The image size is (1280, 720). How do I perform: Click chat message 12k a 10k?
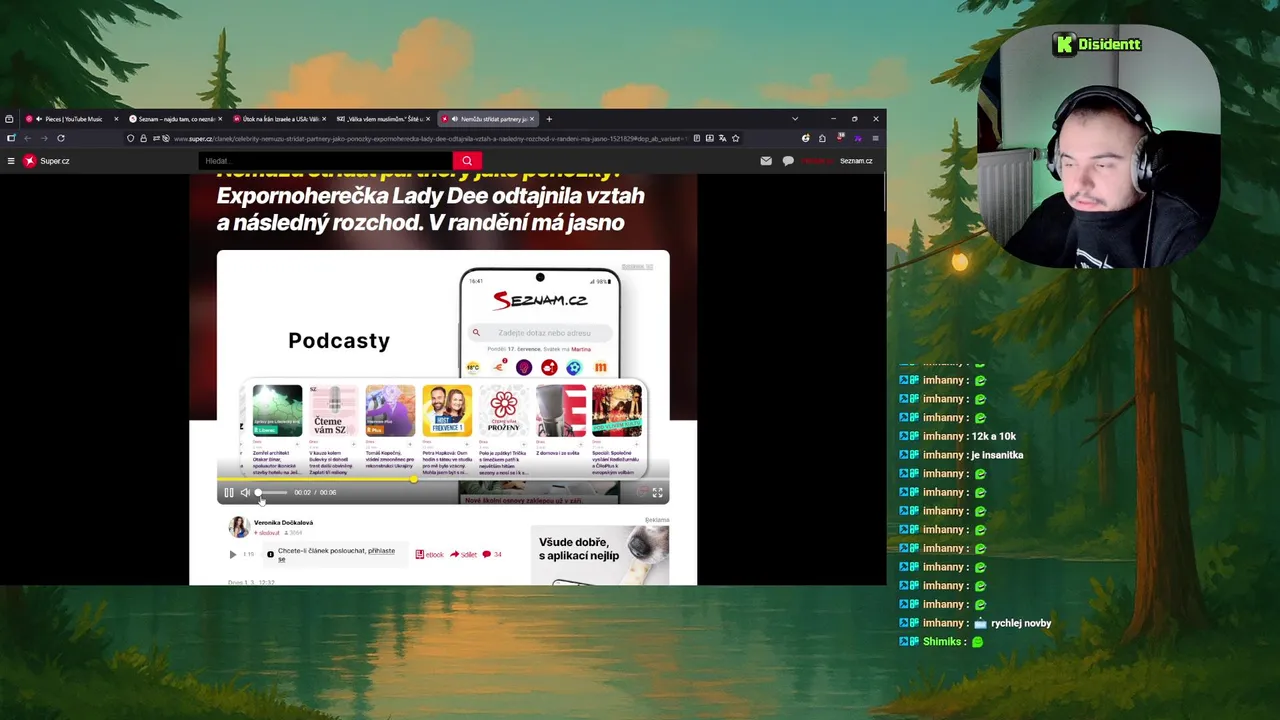[993, 436]
